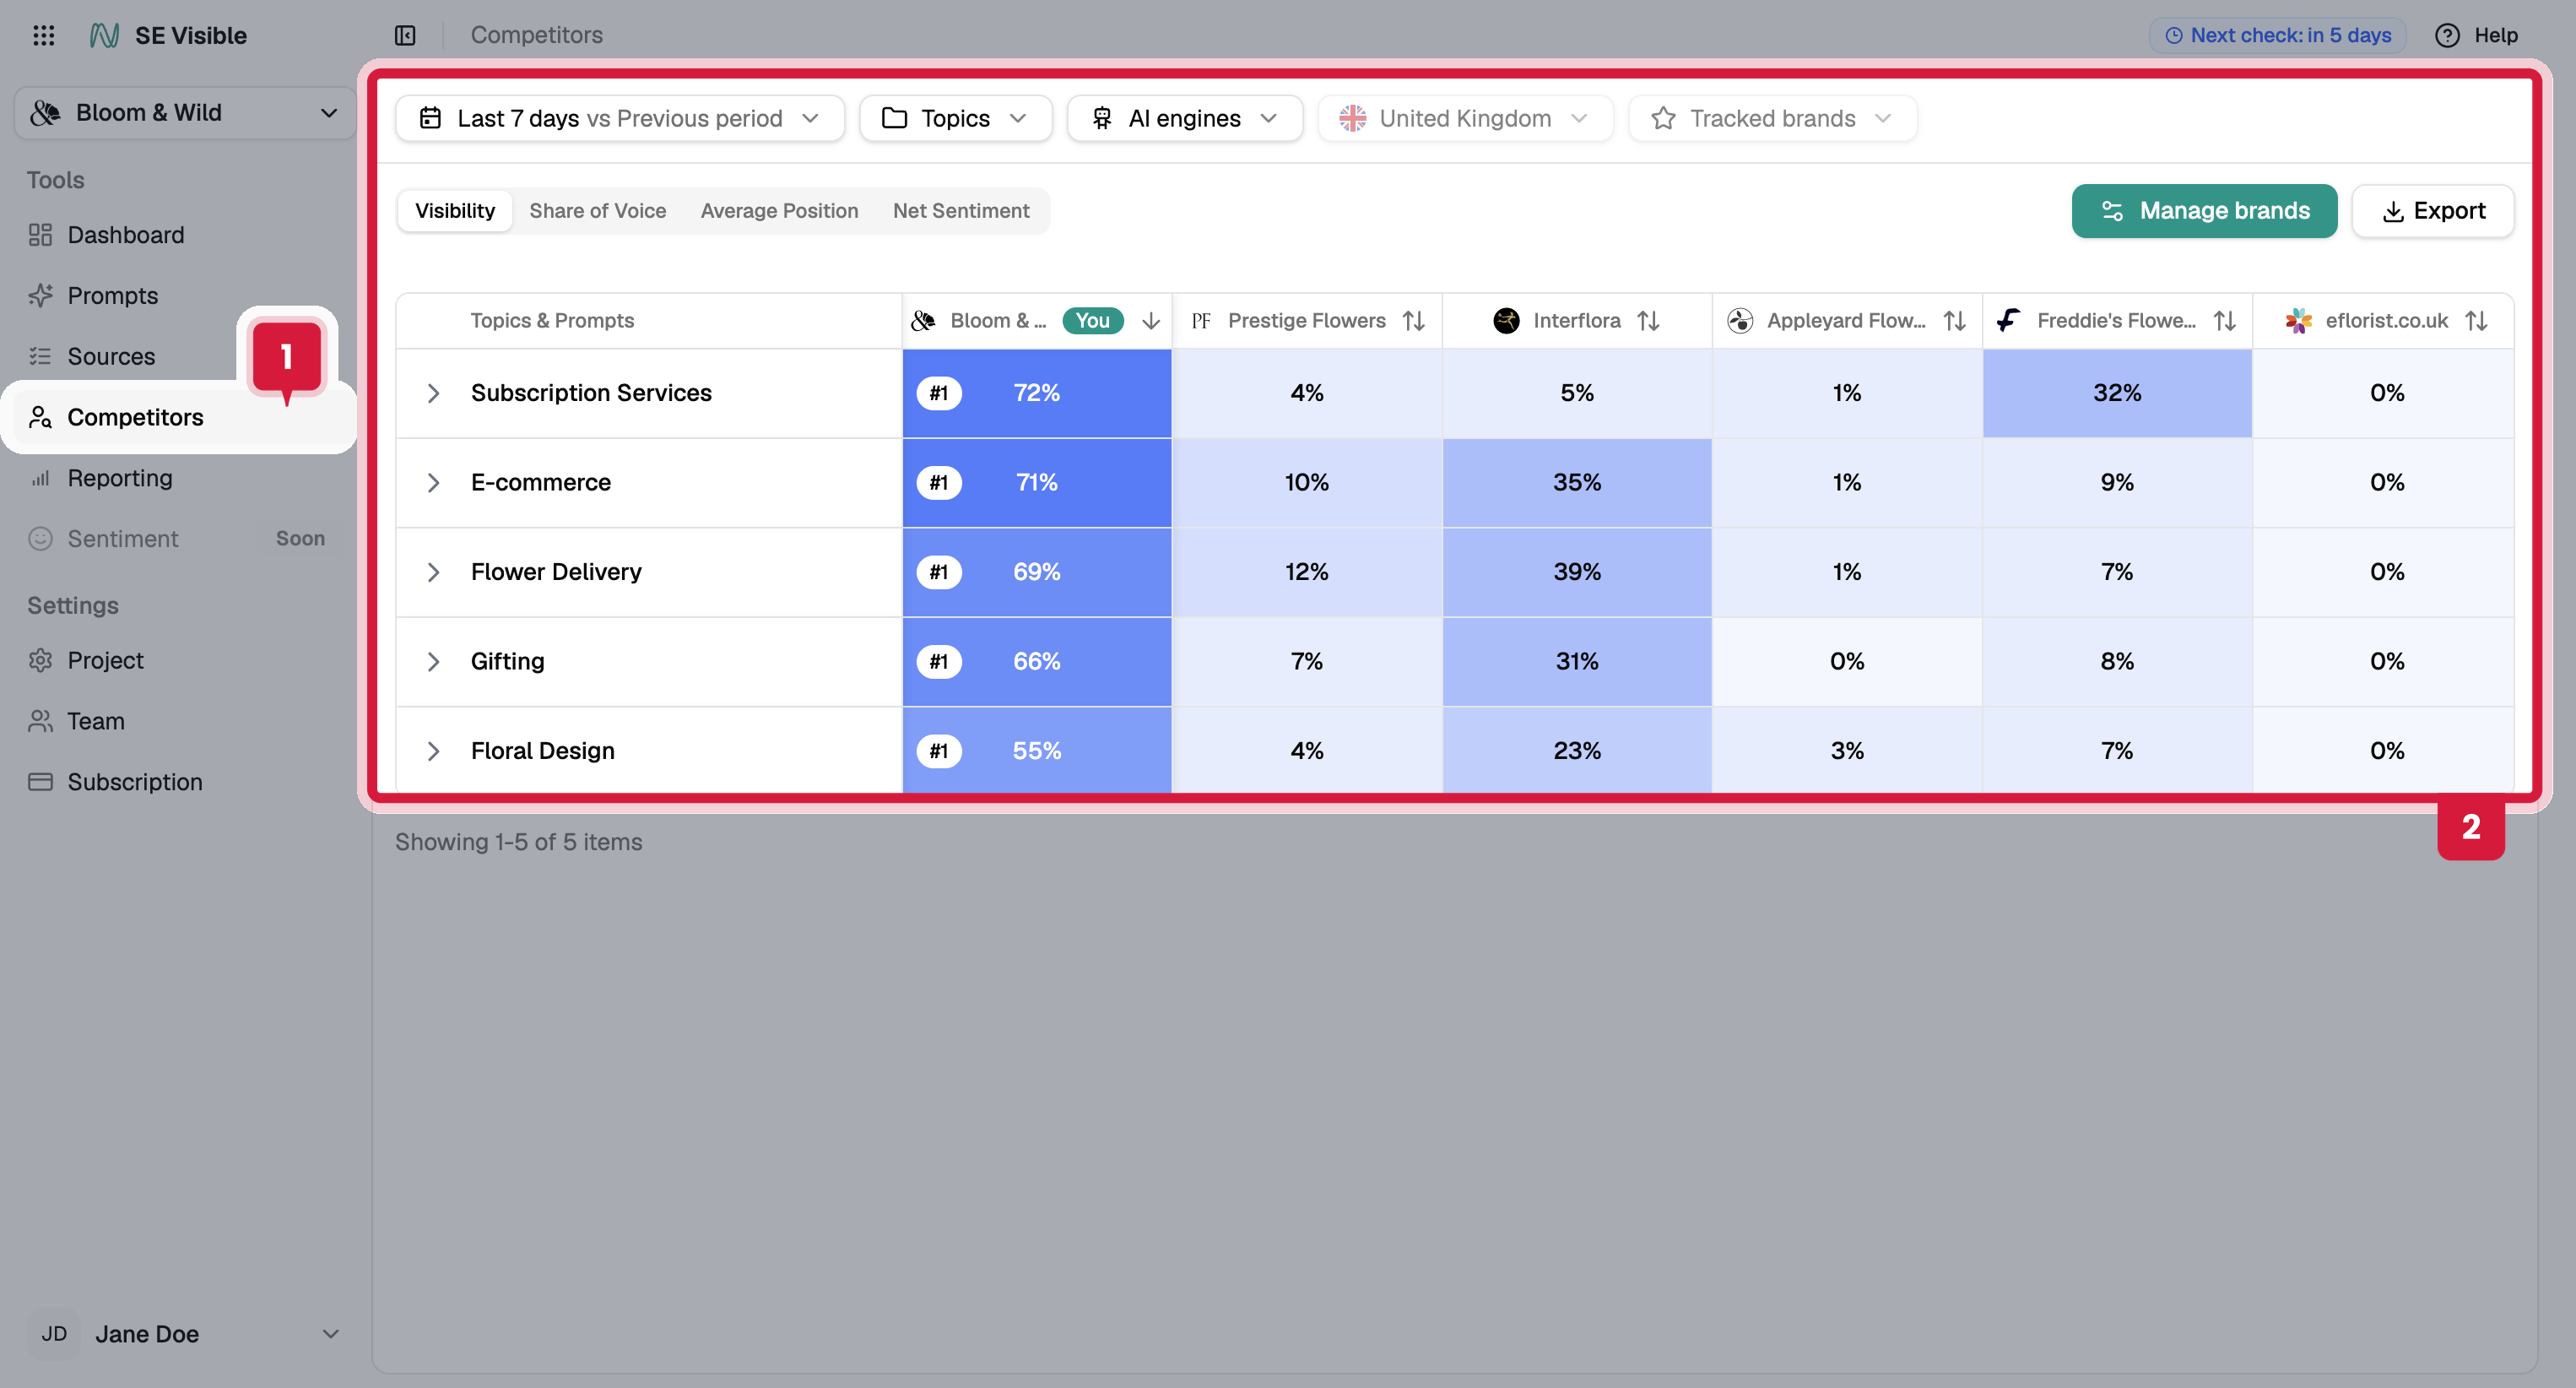Sort by Bloom & Wild column arrow
The width and height of the screenshot is (2576, 1388).
pyautogui.click(x=1151, y=321)
